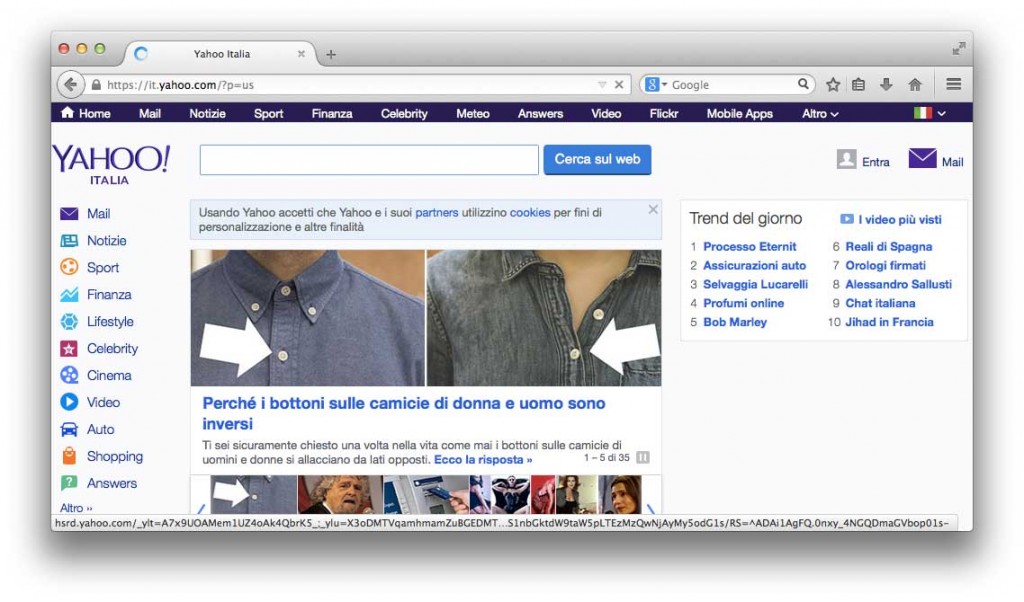Viewport: 1024px width, 602px height.
Task: Dismiss the cookie notice with the x
Action: click(653, 209)
